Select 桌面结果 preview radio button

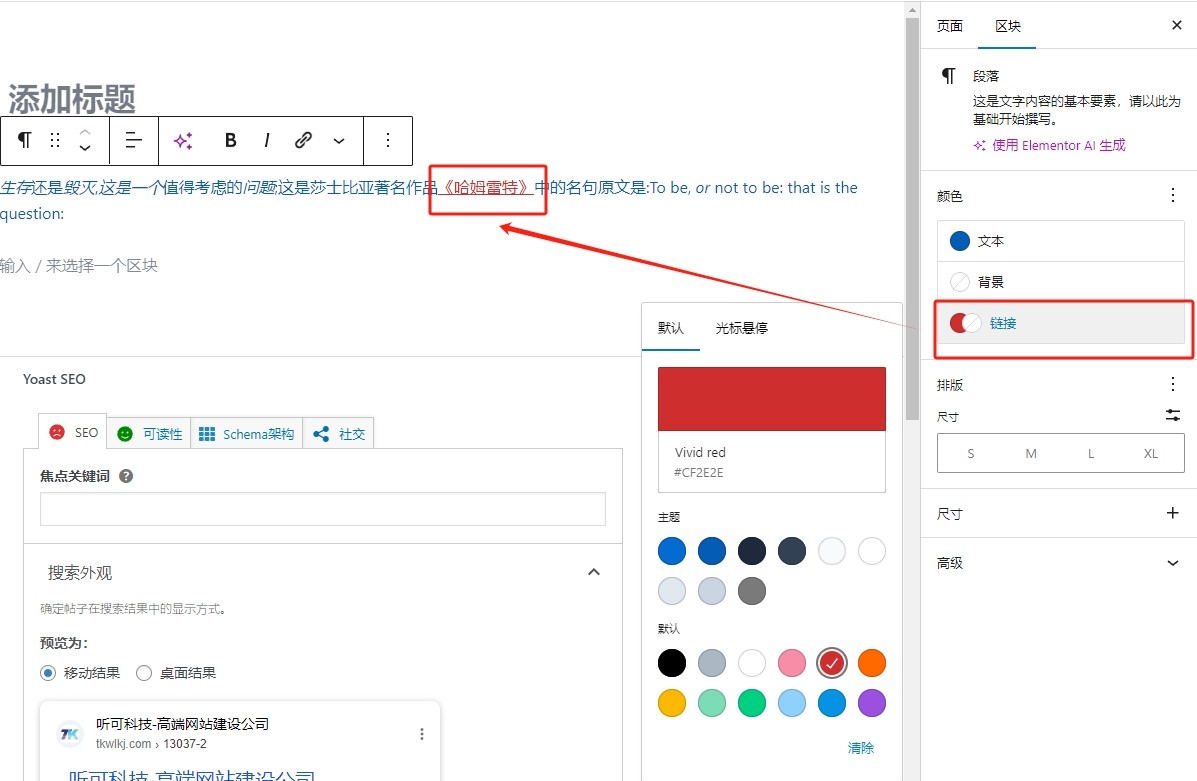click(x=144, y=673)
